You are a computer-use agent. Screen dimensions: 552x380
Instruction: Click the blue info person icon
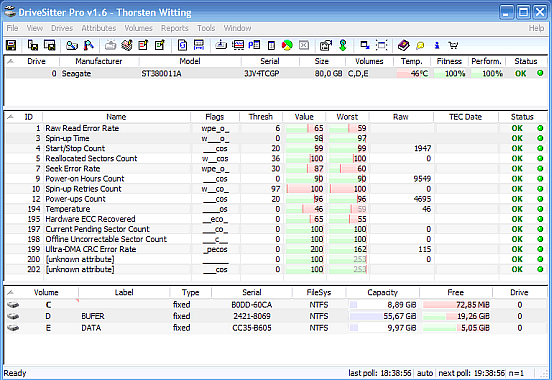click(x=437, y=45)
